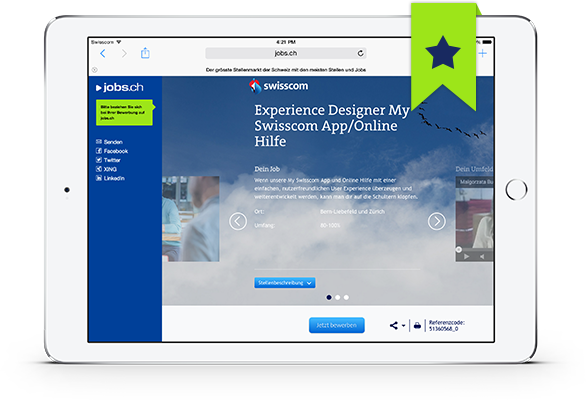Share the job on LinkedIn
The image size is (586, 400).
pos(110,178)
